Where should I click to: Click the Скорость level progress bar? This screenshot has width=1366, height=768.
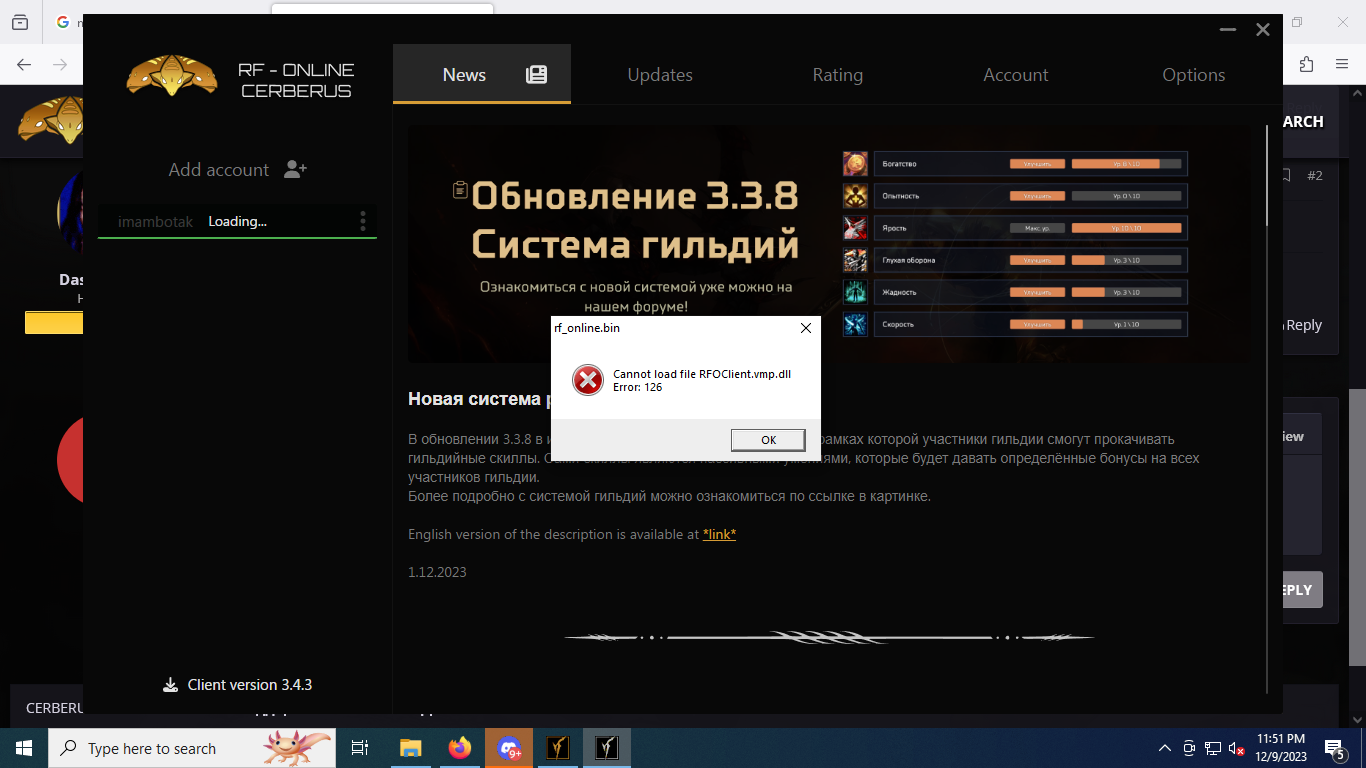tap(1126, 324)
